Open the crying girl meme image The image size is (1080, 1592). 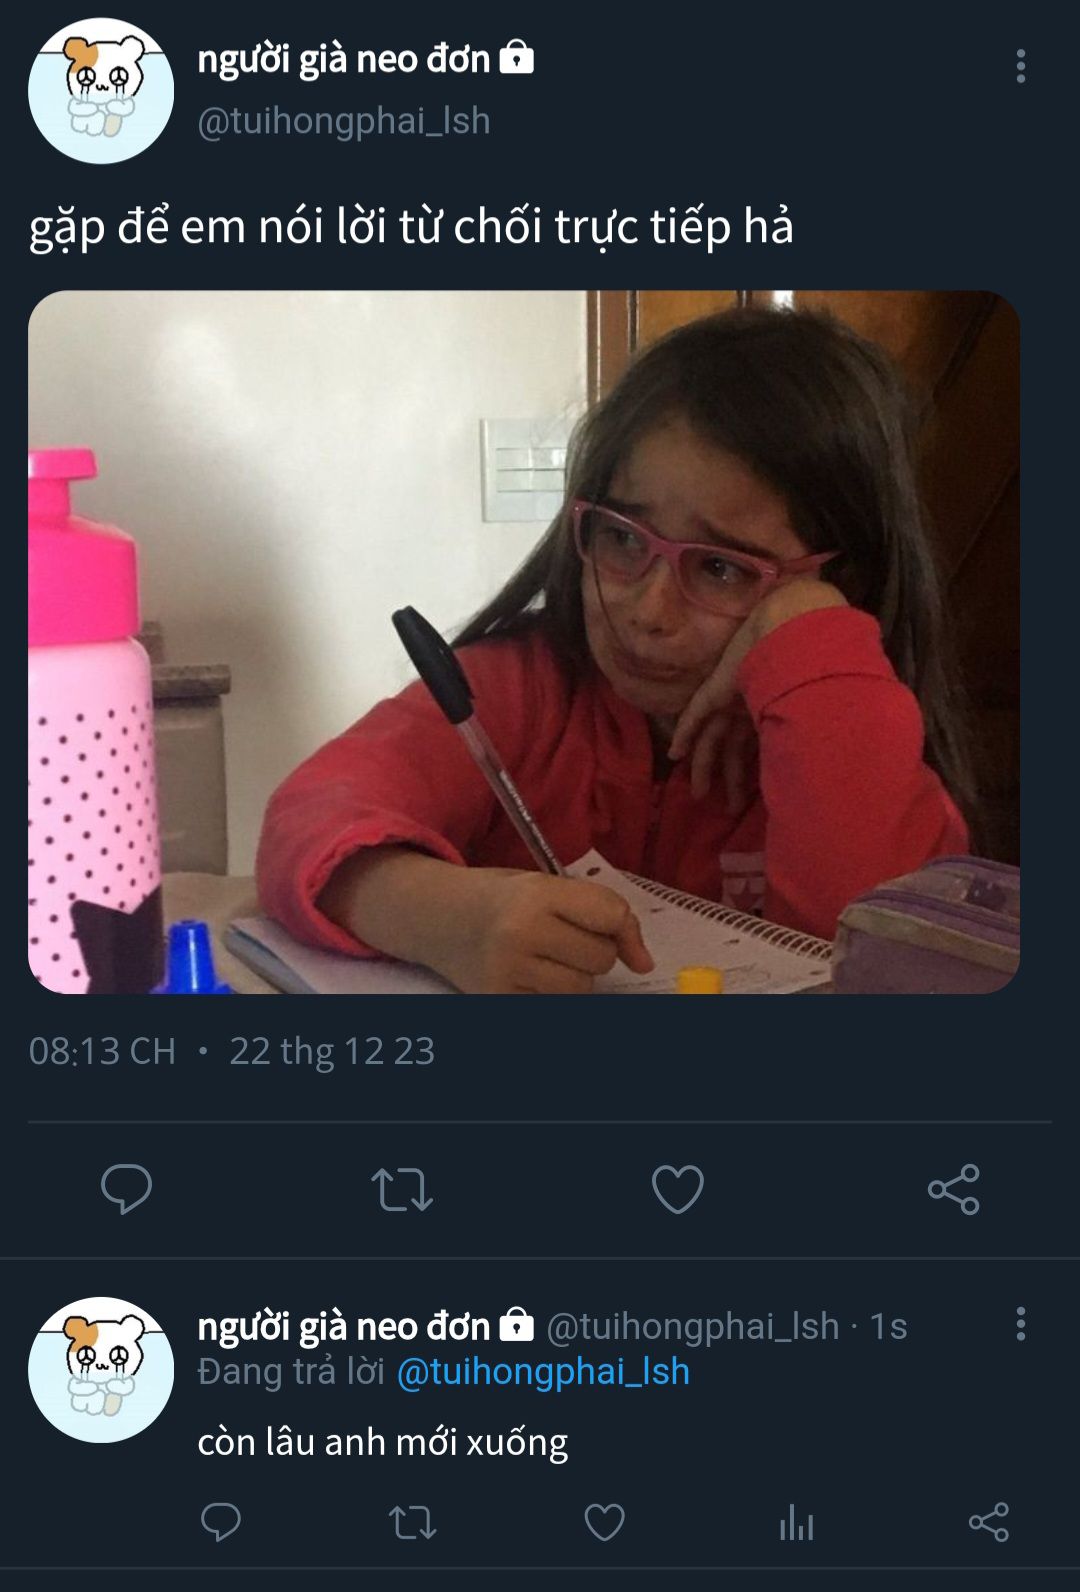pos(524,642)
